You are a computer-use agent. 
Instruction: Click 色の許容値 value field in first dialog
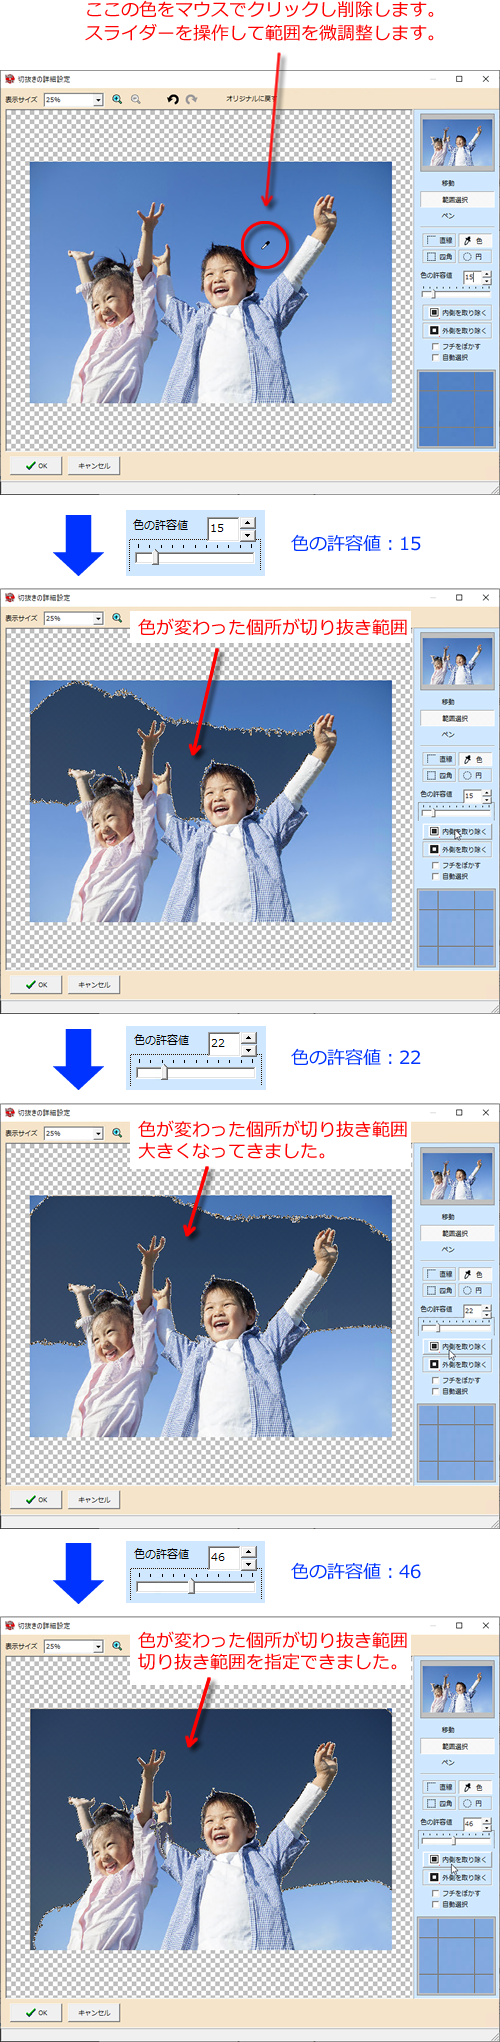(470, 277)
